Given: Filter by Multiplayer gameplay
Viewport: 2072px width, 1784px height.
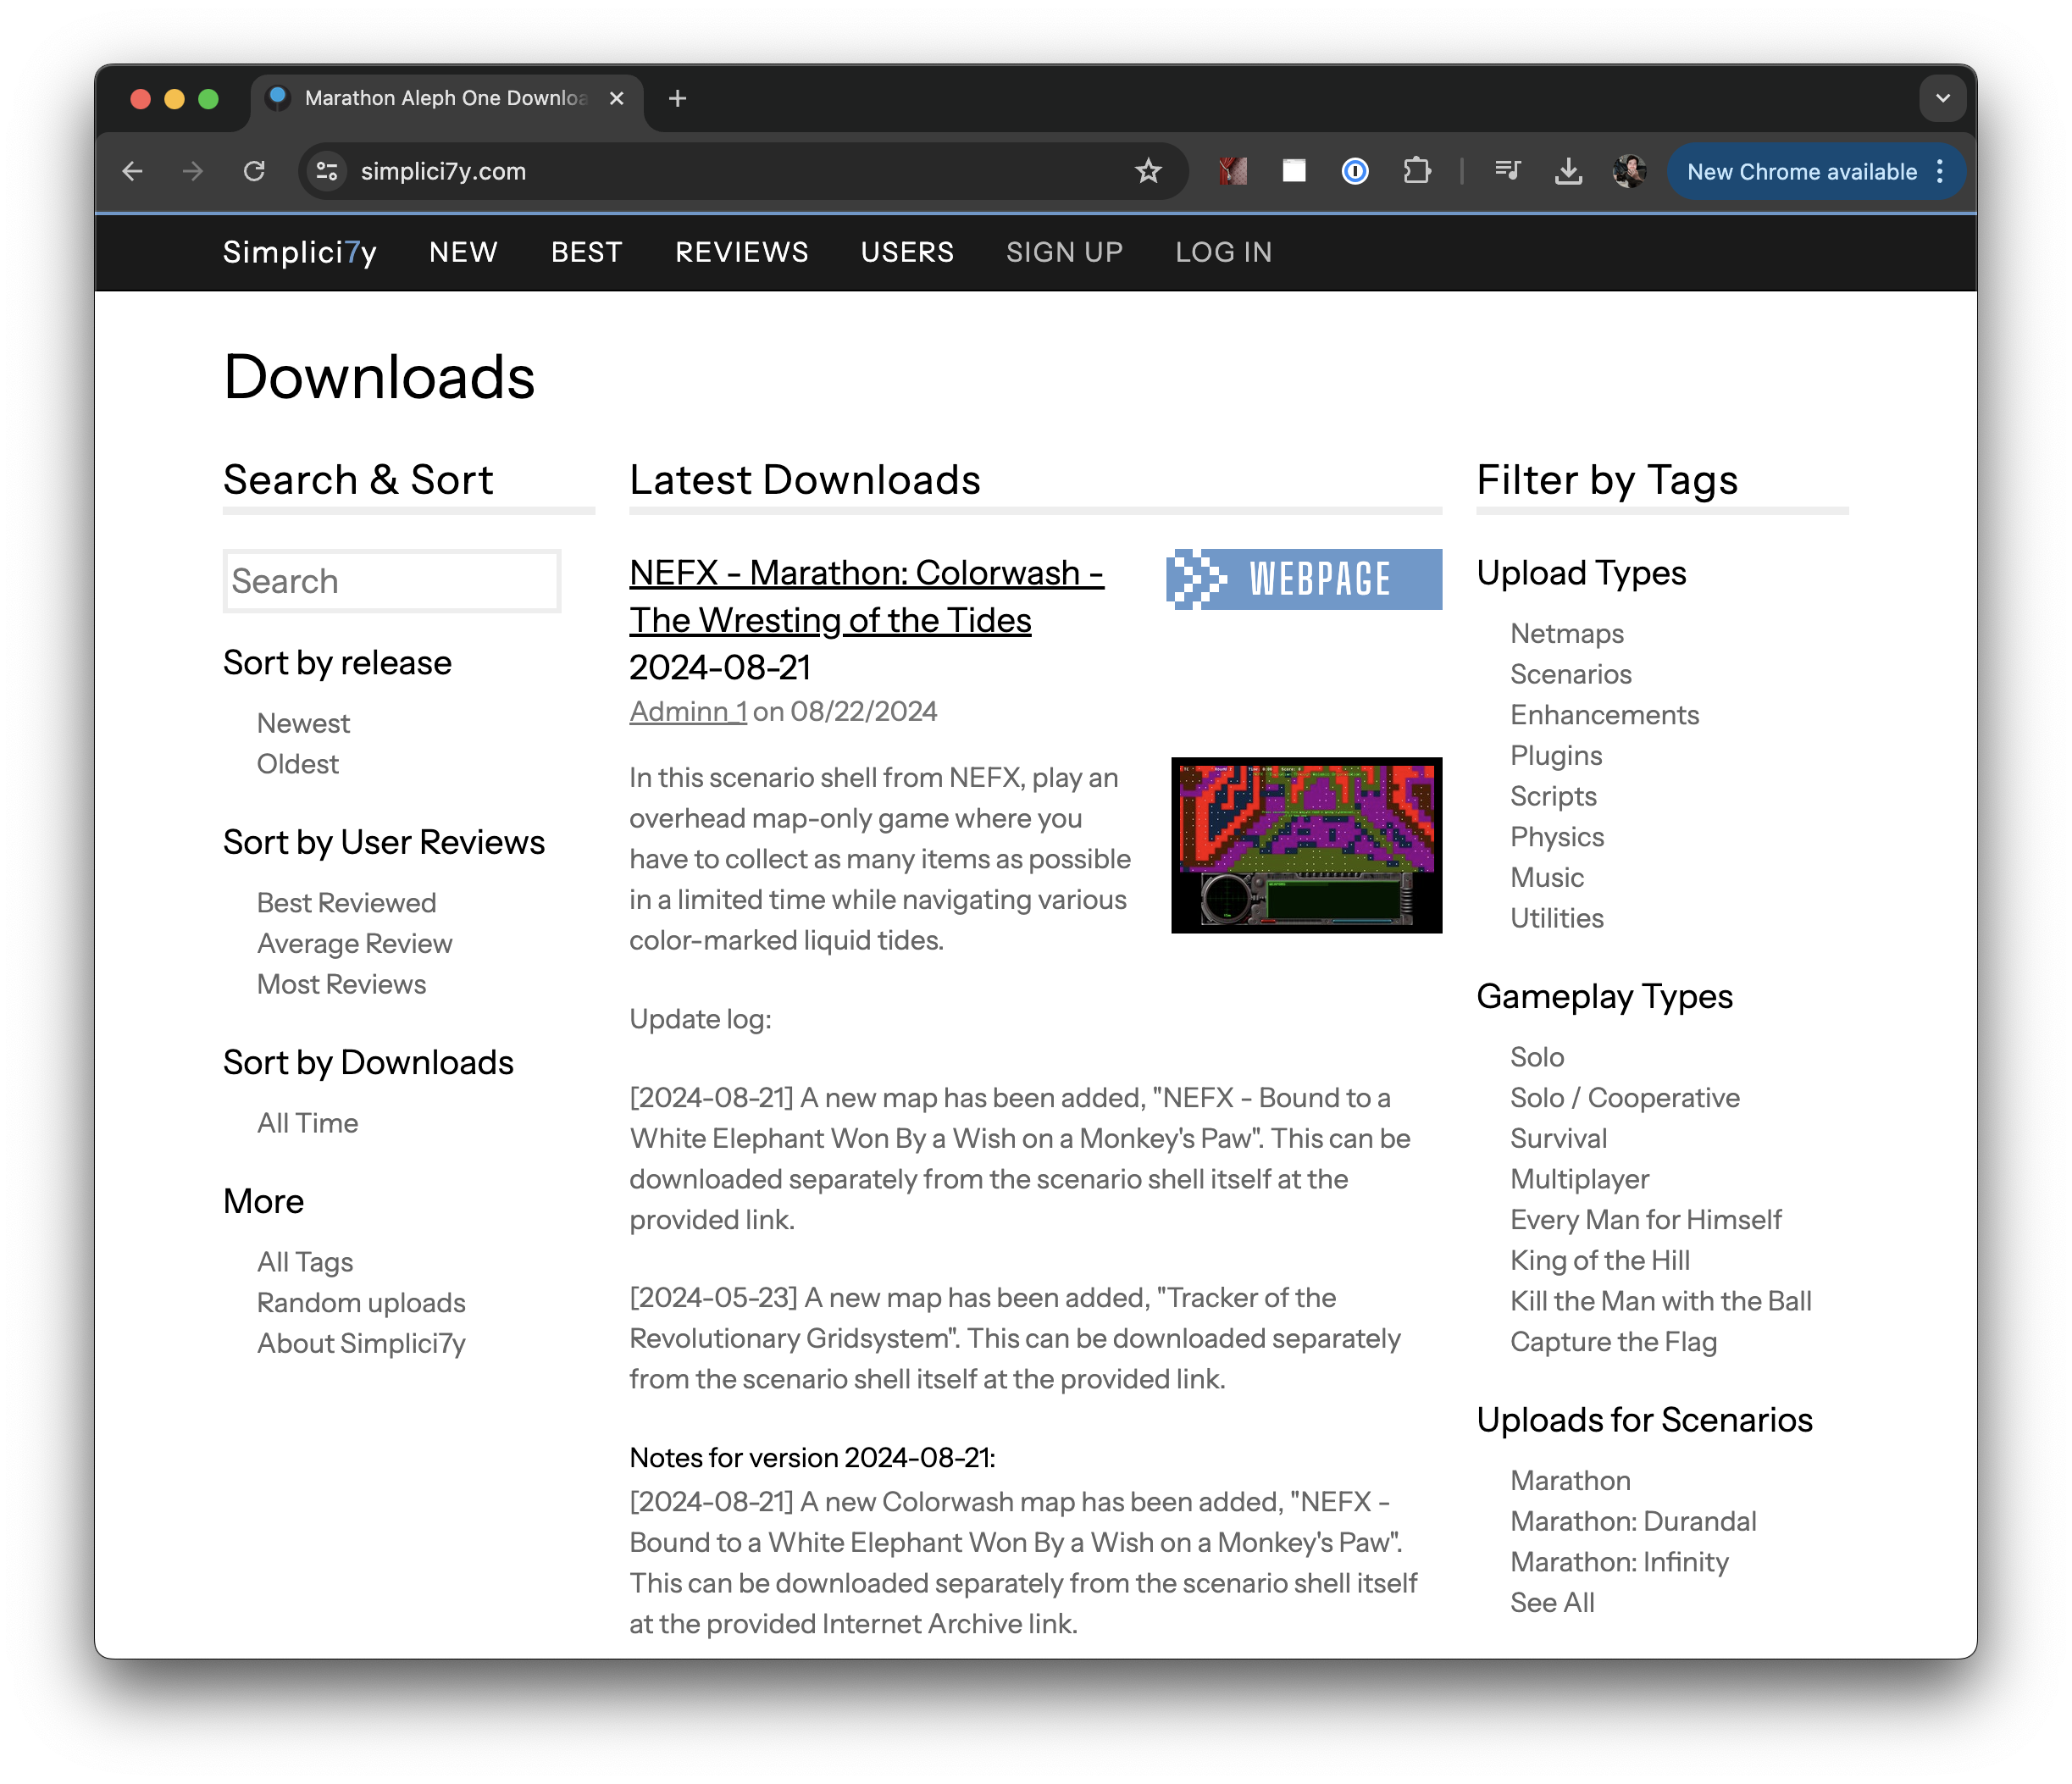Looking at the screenshot, I should click(1580, 1179).
